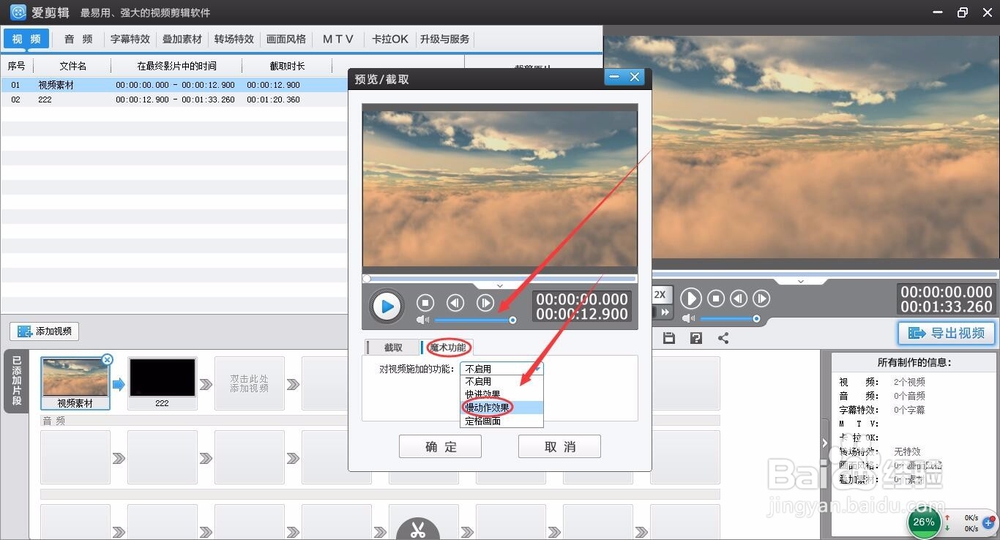Click the 爱剪辑 app logo in the title bar
This screenshot has width=1000, height=540.
(x=17, y=12)
